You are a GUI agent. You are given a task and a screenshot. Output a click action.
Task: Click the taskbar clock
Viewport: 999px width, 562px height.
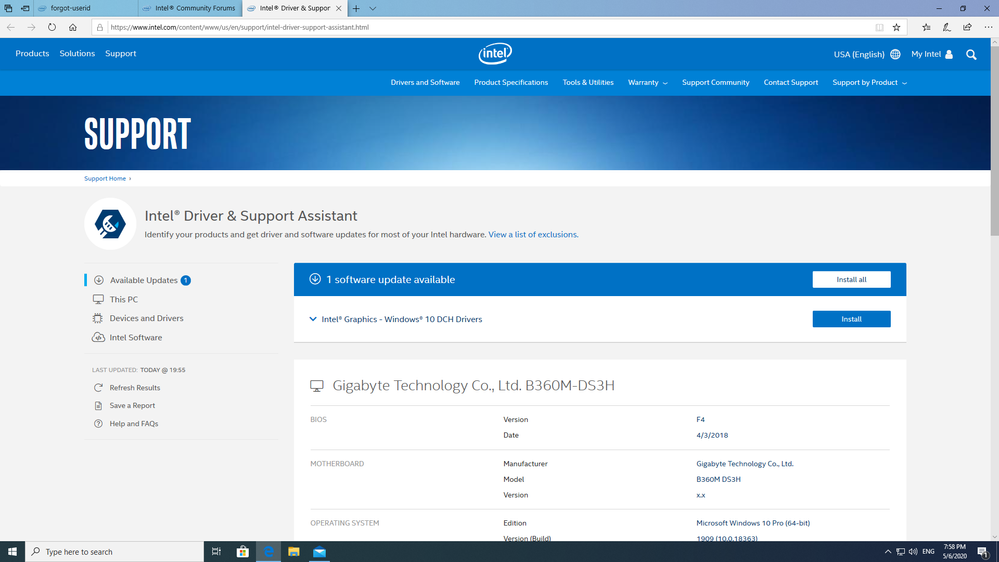pyautogui.click(x=955, y=552)
